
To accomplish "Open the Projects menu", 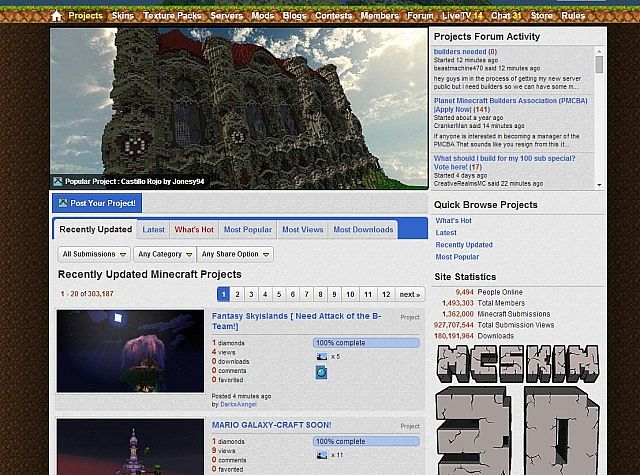I will coord(85,16).
